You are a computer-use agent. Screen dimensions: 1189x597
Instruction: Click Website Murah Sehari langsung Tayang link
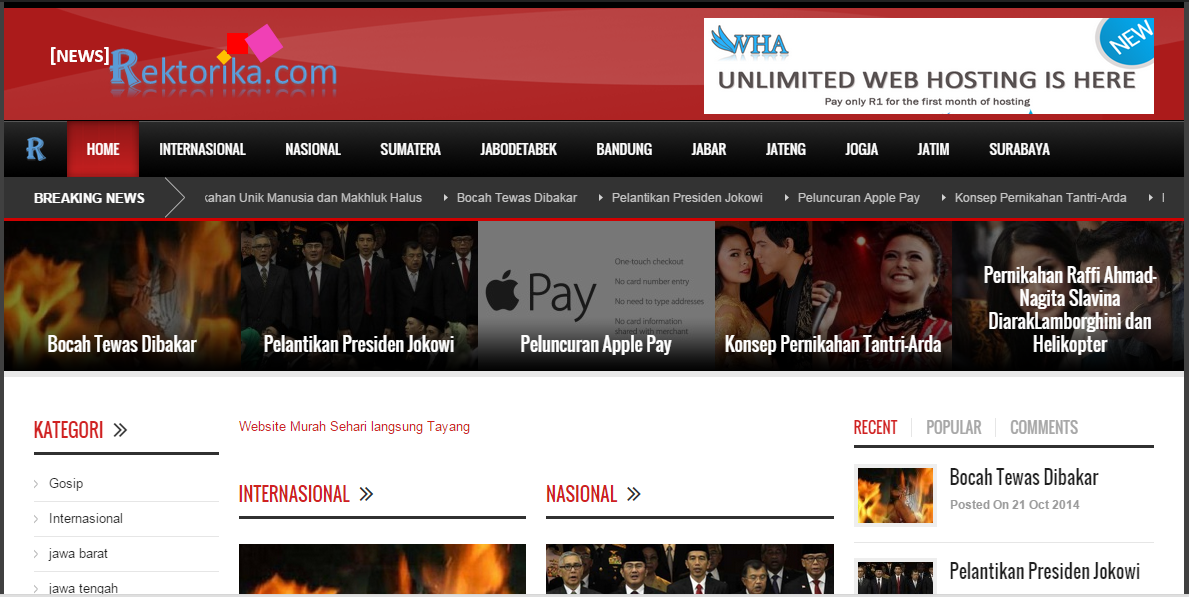tap(354, 426)
